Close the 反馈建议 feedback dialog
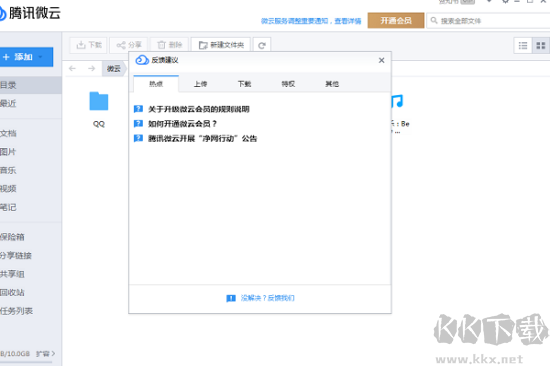Viewport: 550px width, 366px height. 382,60
